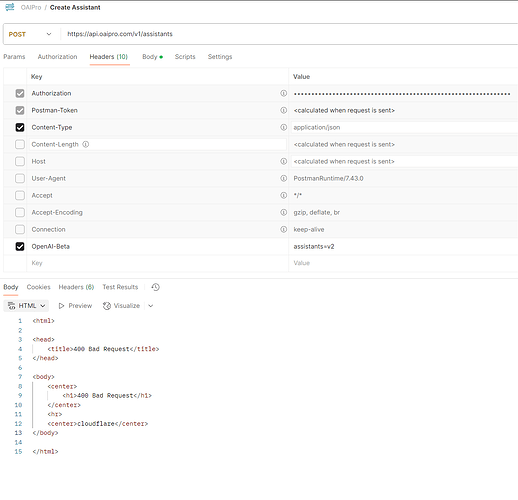This screenshot has width=518, height=500.
Task: Open the Scripts tab
Action: (x=185, y=57)
